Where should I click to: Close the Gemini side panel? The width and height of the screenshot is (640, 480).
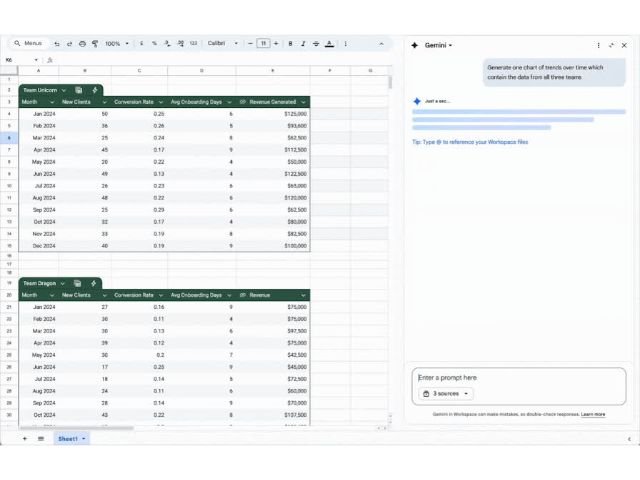tap(624, 45)
